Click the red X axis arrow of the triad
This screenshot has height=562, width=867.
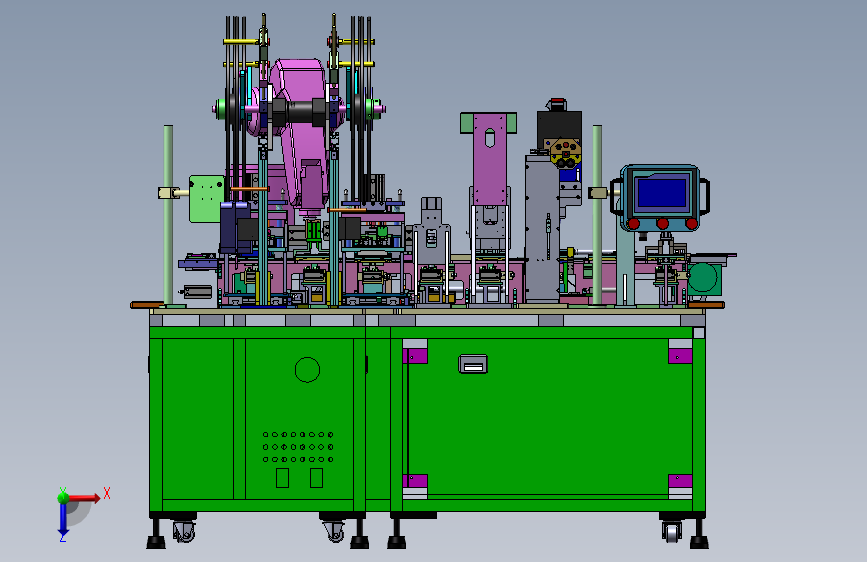point(83,498)
